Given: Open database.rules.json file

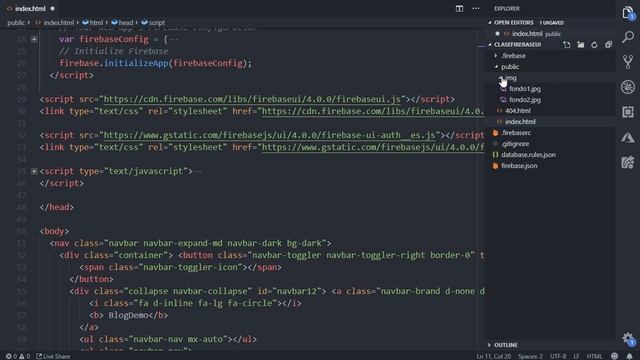Looking at the screenshot, I should [x=528, y=155].
